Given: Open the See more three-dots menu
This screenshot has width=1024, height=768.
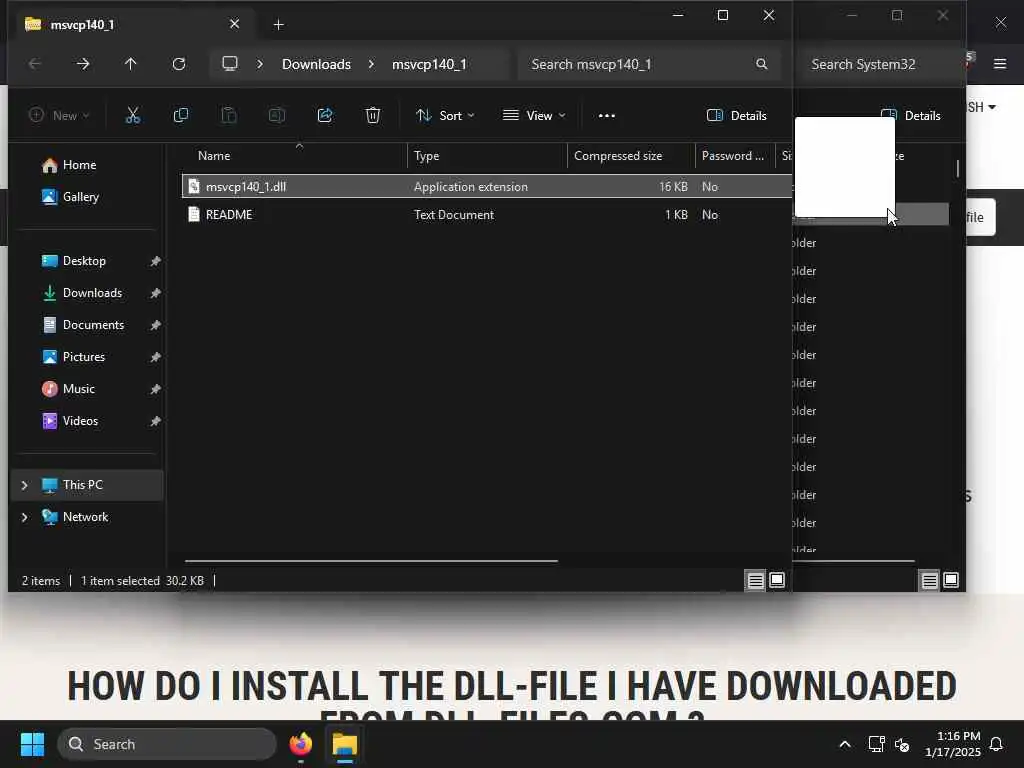Looking at the screenshot, I should pos(607,116).
